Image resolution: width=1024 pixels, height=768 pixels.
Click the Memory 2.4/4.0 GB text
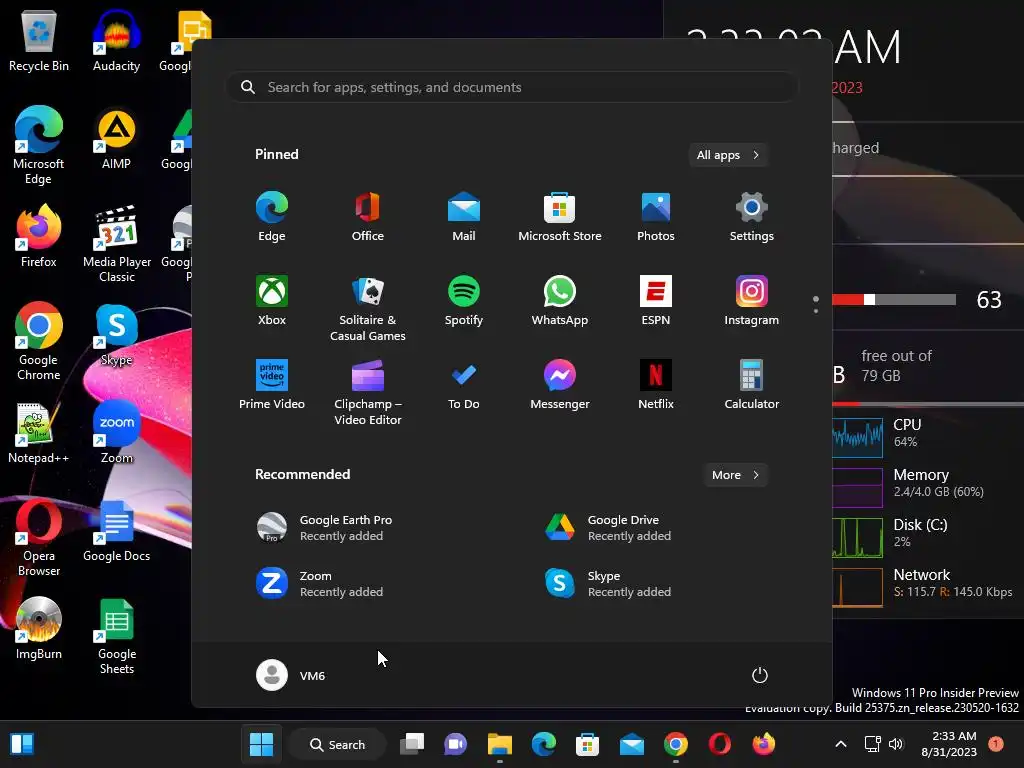[x=938, y=492]
